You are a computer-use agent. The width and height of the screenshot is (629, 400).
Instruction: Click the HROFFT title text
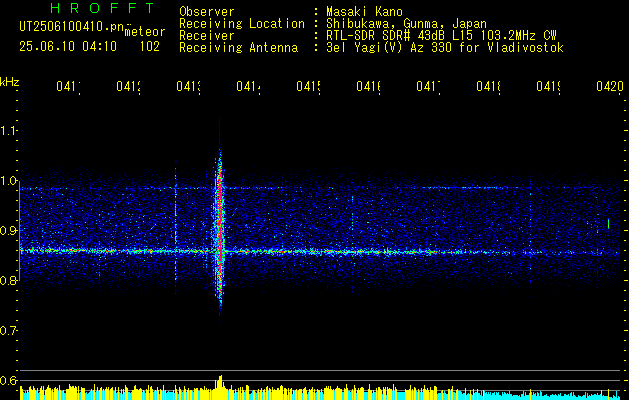[x=103, y=8]
